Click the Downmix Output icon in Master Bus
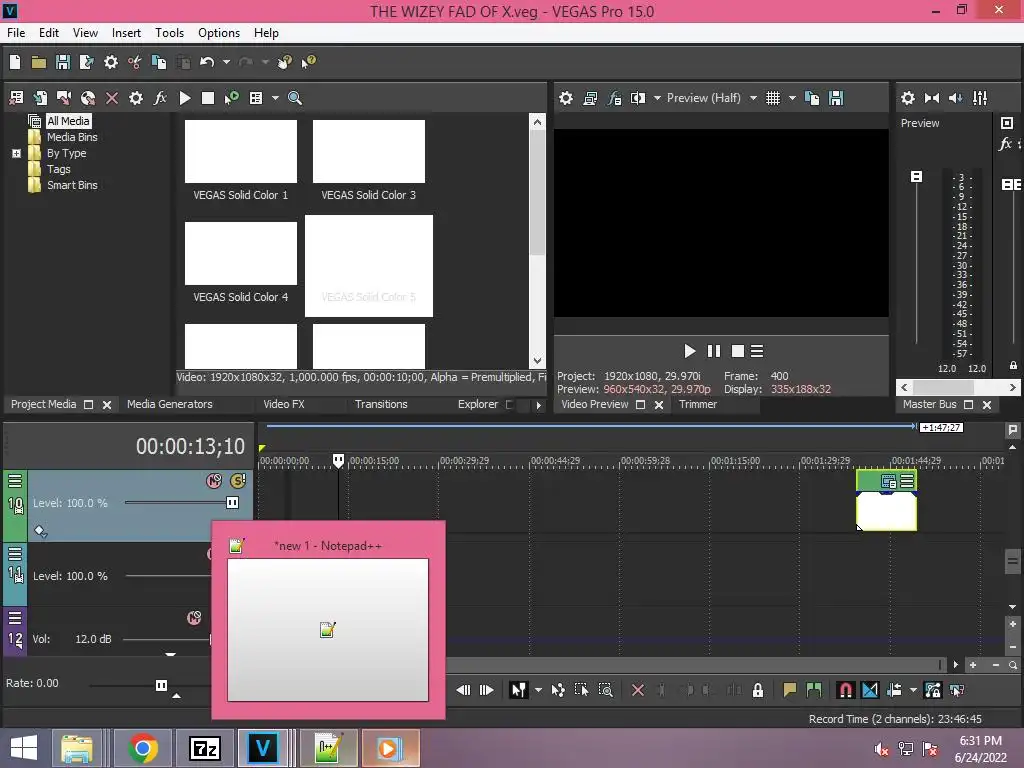 [932, 98]
